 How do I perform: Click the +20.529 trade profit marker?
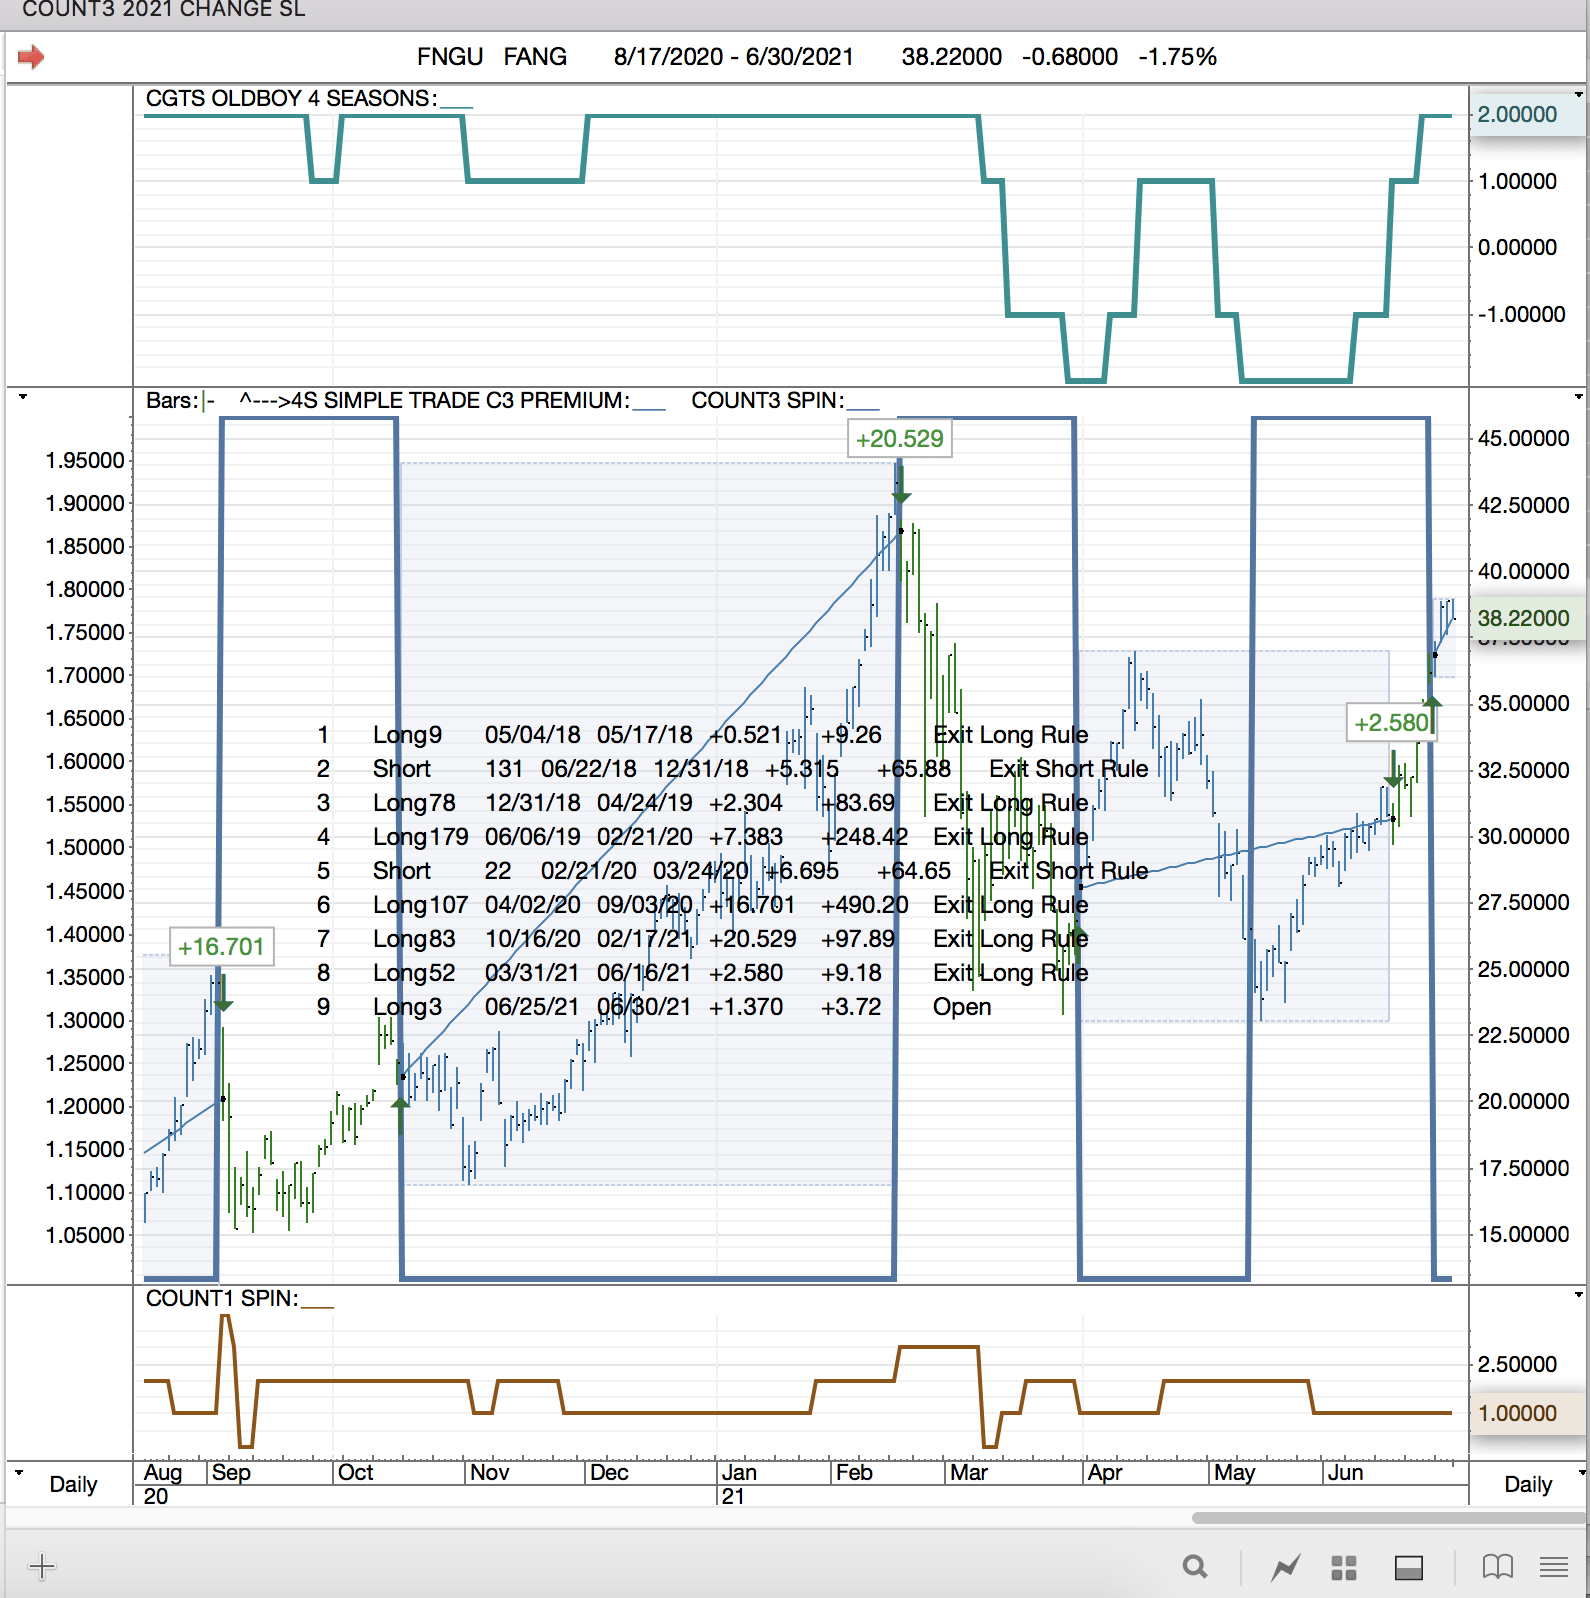(x=899, y=439)
